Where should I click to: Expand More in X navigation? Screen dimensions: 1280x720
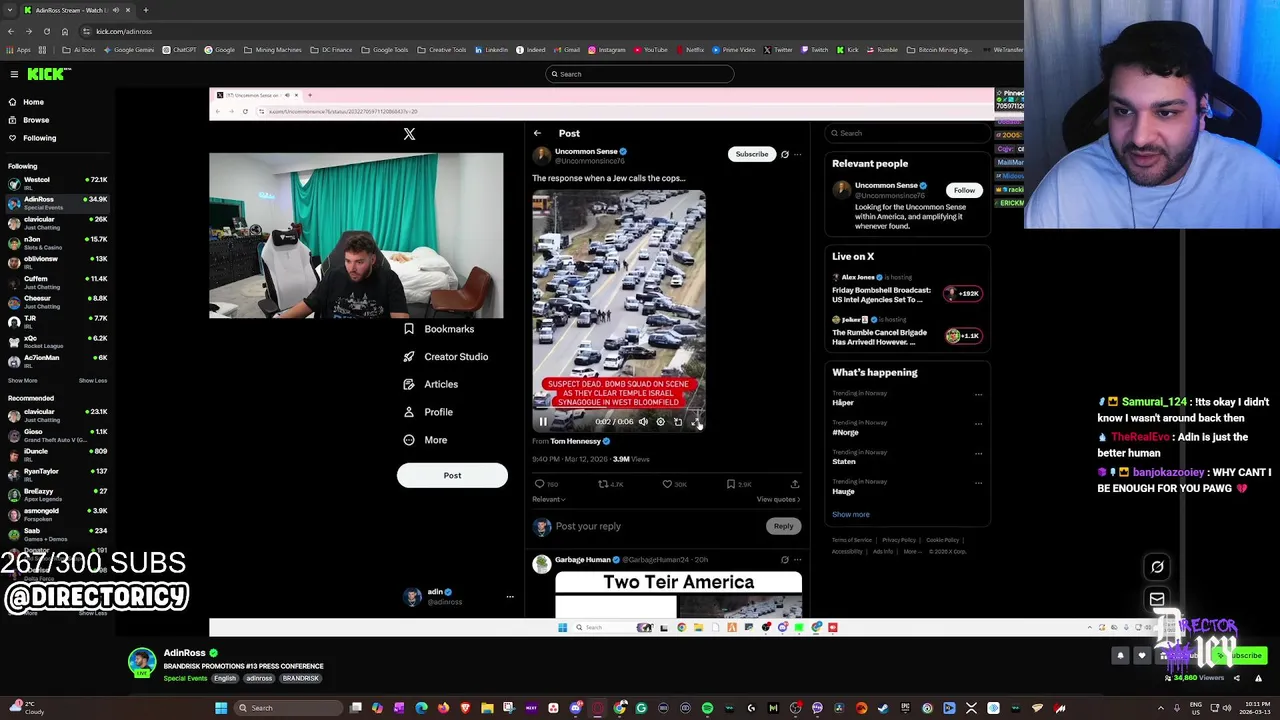tap(425, 440)
